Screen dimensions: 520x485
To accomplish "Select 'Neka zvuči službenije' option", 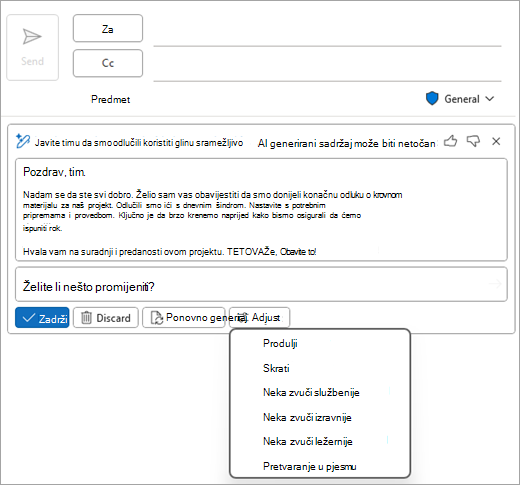I will [320, 392].
